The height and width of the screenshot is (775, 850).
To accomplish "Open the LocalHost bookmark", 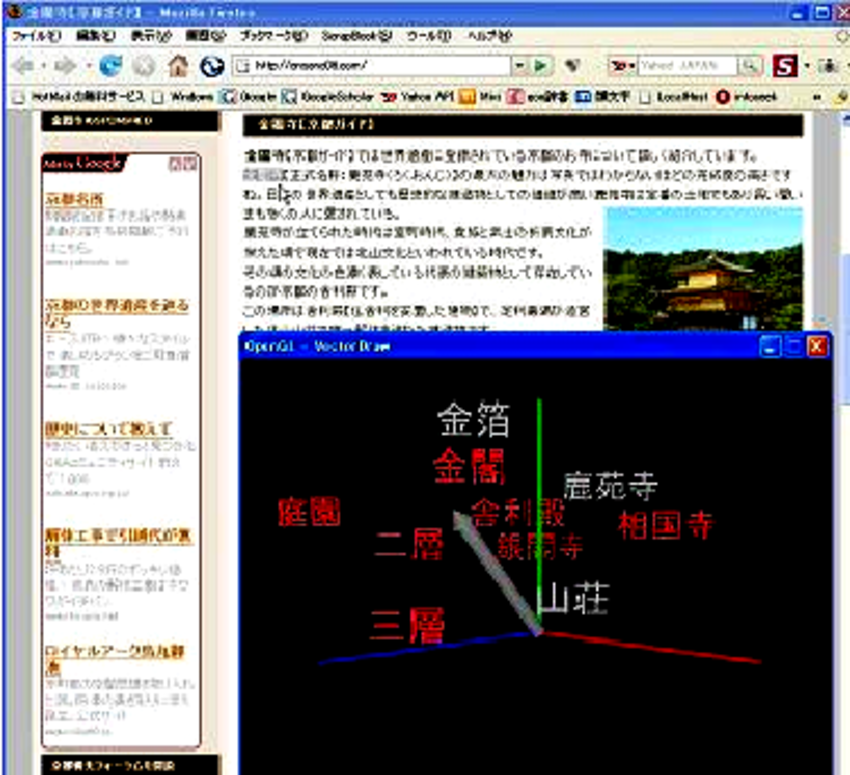I will coord(674,97).
